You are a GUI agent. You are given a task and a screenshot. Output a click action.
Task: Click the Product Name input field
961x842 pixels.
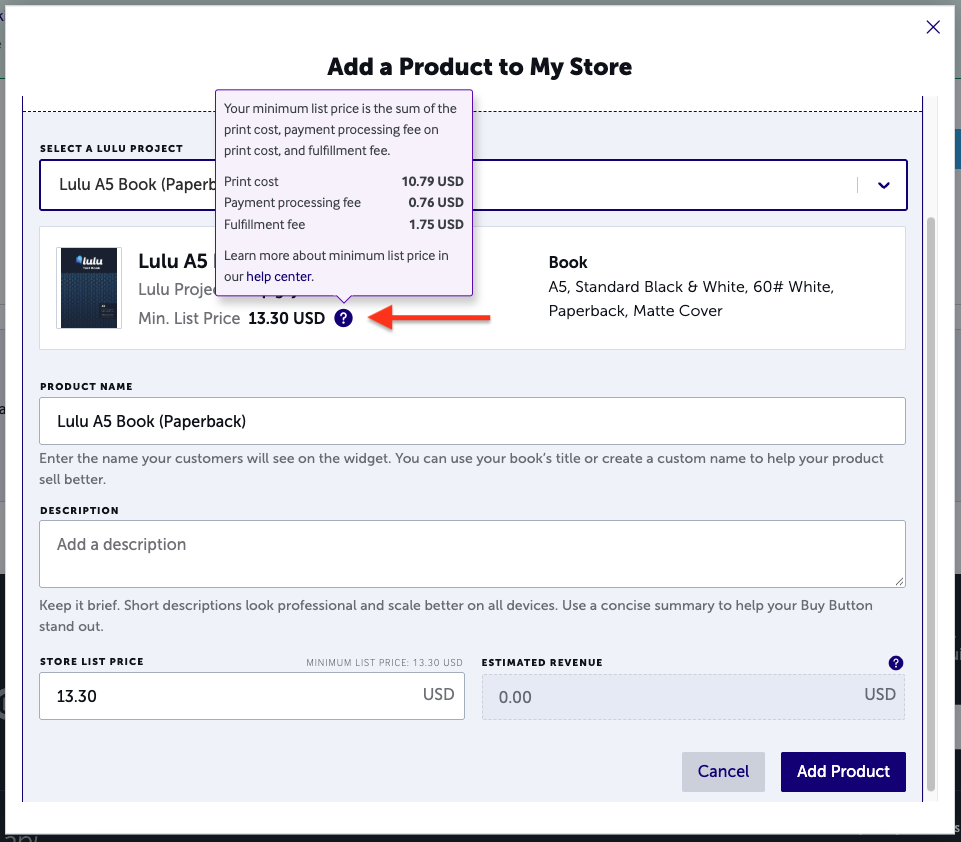[x=472, y=421]
